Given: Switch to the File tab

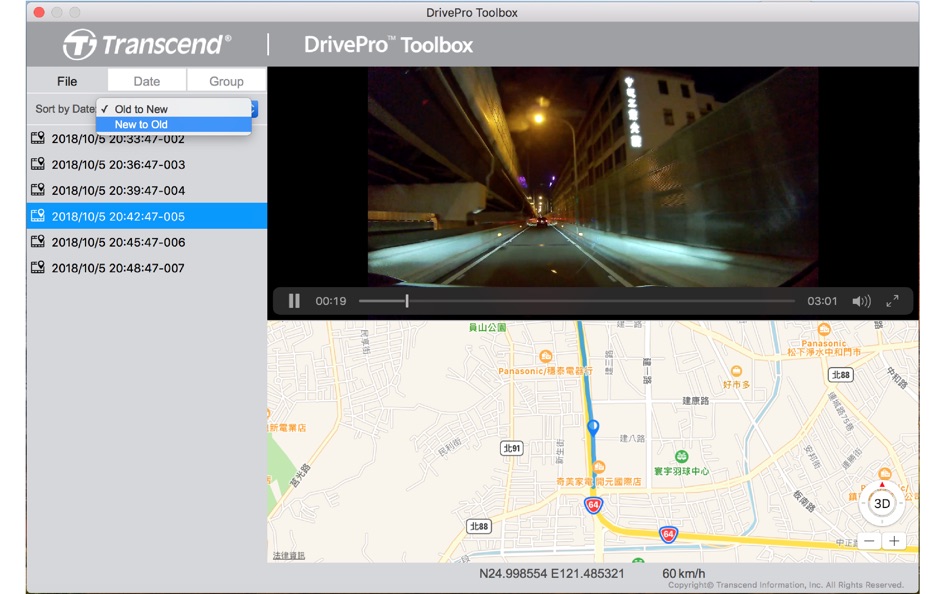Looking at the screenshot, I should pos(67,81).
